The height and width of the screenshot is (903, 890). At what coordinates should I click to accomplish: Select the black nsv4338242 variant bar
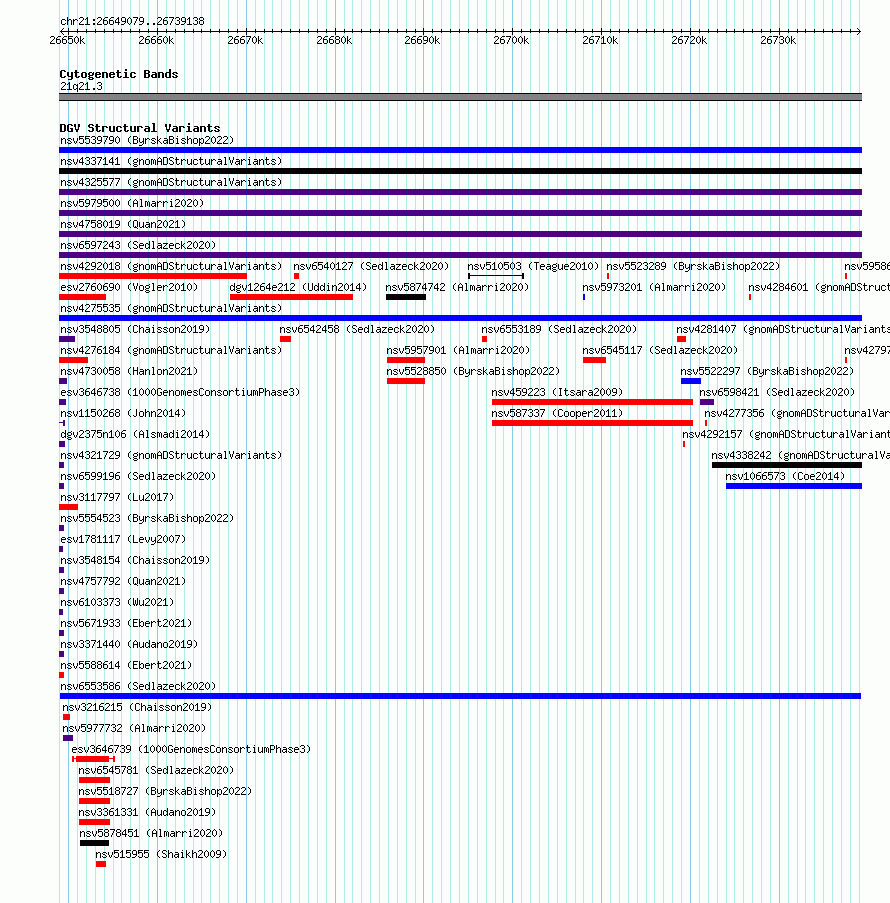pos(787,465)
